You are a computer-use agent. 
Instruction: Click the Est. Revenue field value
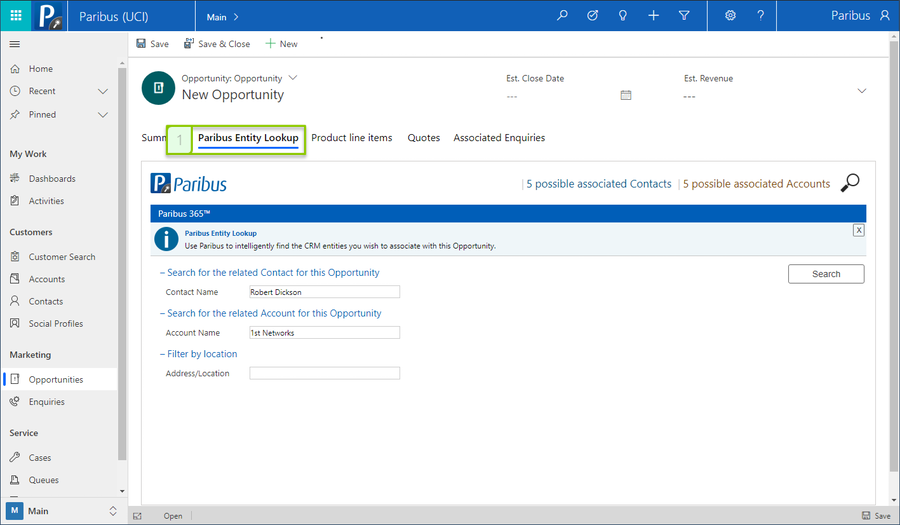tap(689, 96)
